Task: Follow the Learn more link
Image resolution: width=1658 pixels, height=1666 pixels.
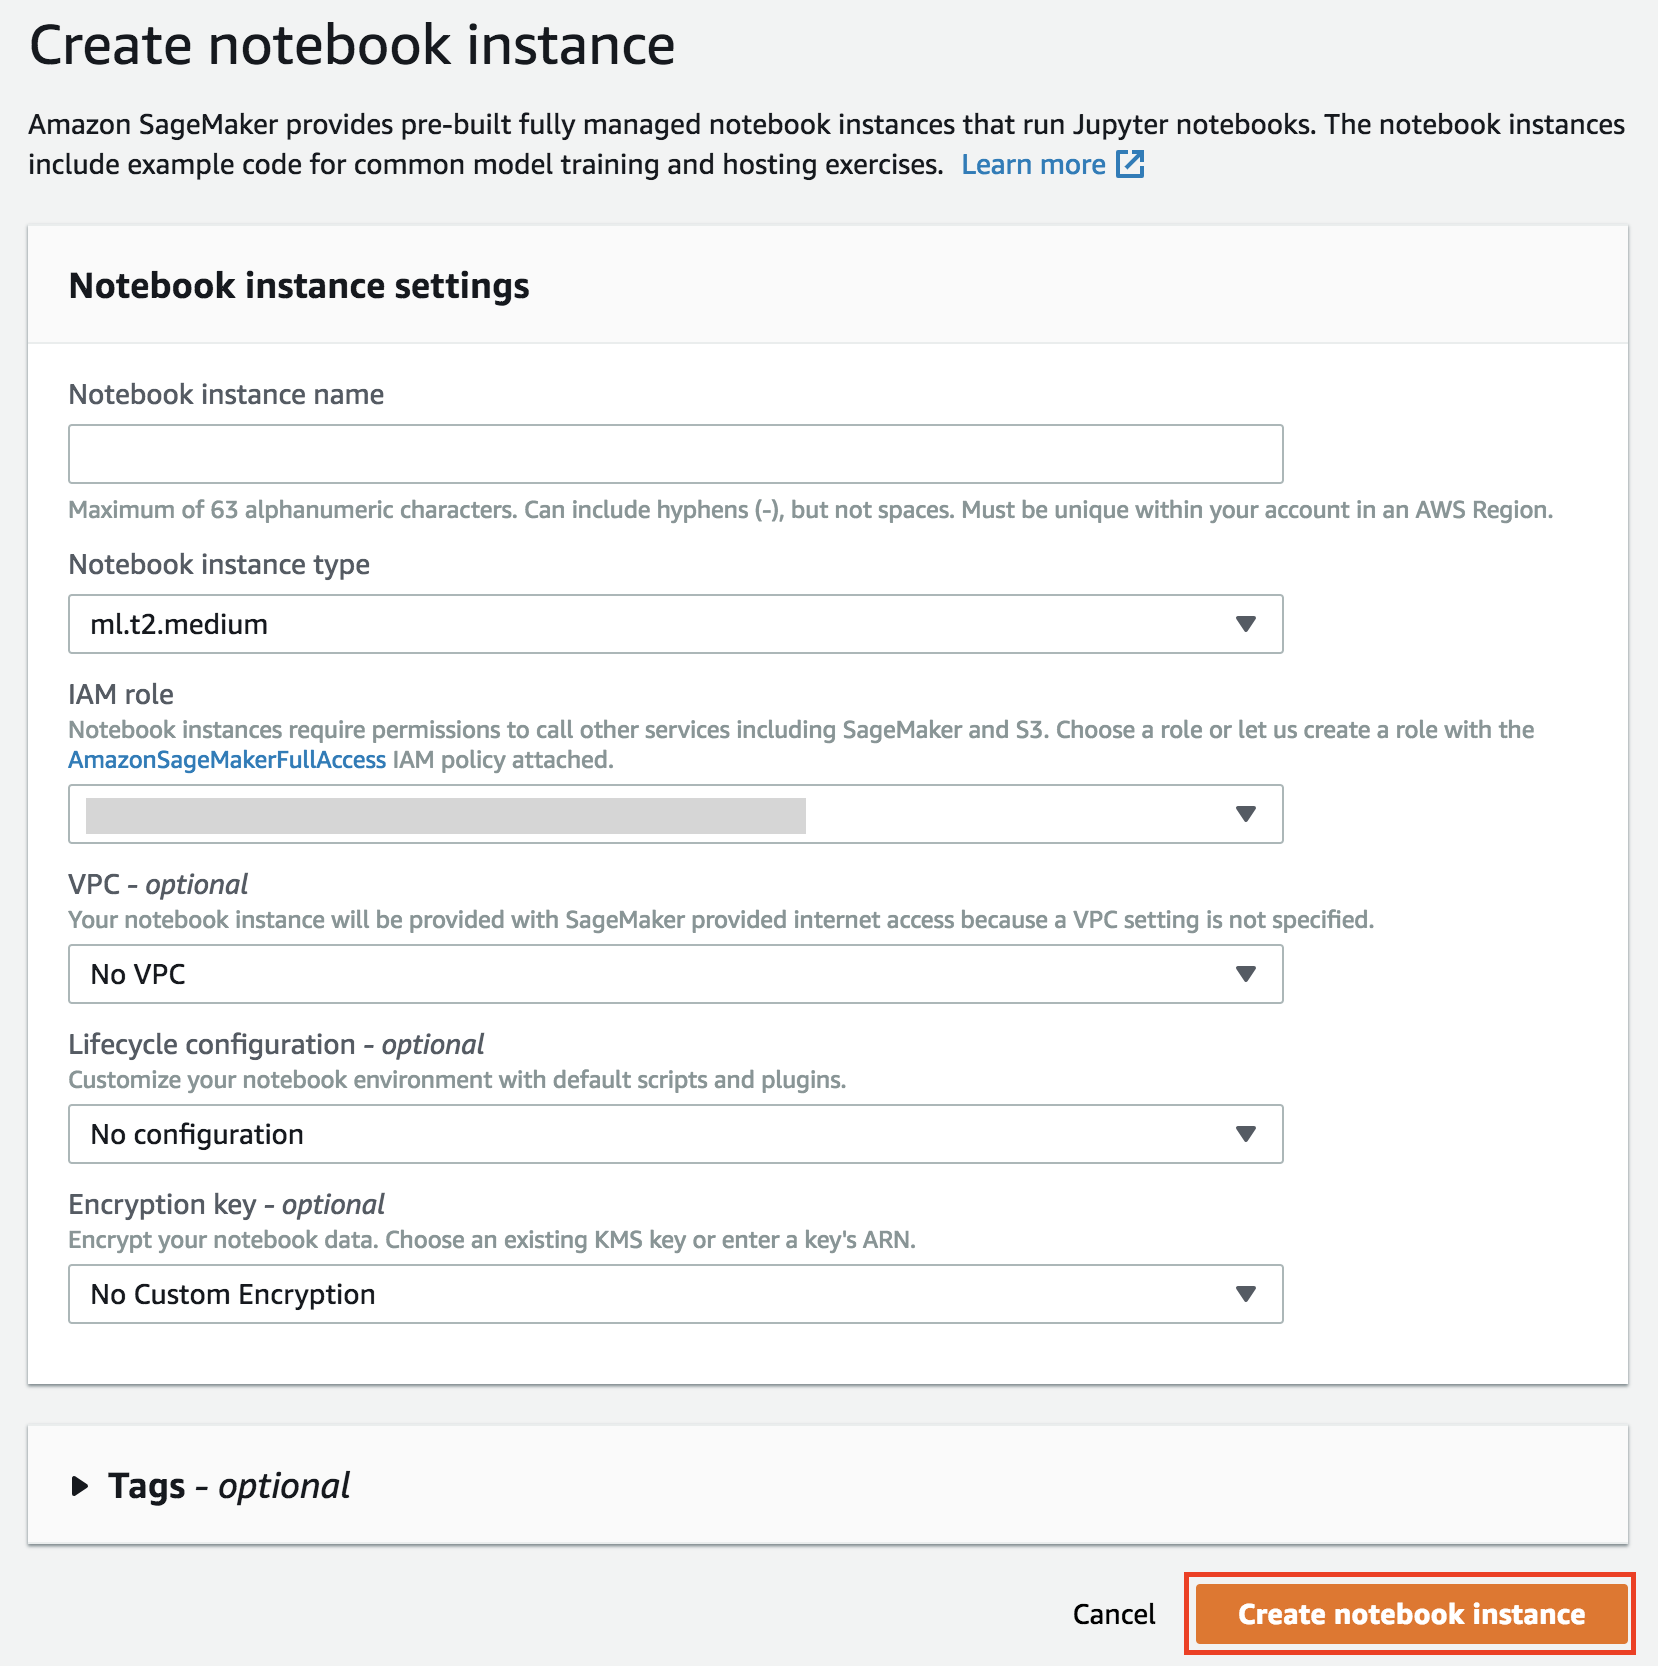Action: (1033, 164)
